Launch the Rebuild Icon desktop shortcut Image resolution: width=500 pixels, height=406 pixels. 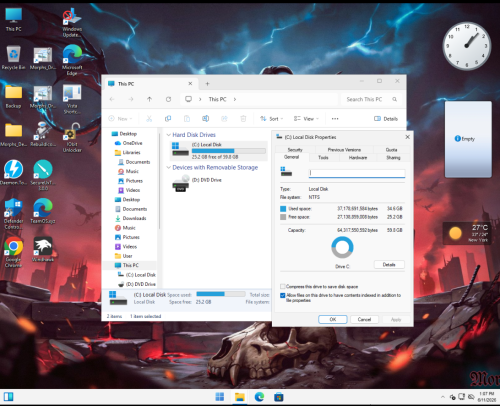(43, 134)
